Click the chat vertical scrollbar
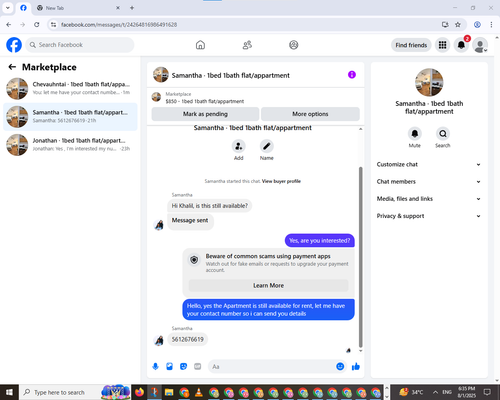500x400 pixels. coord(360,257)
